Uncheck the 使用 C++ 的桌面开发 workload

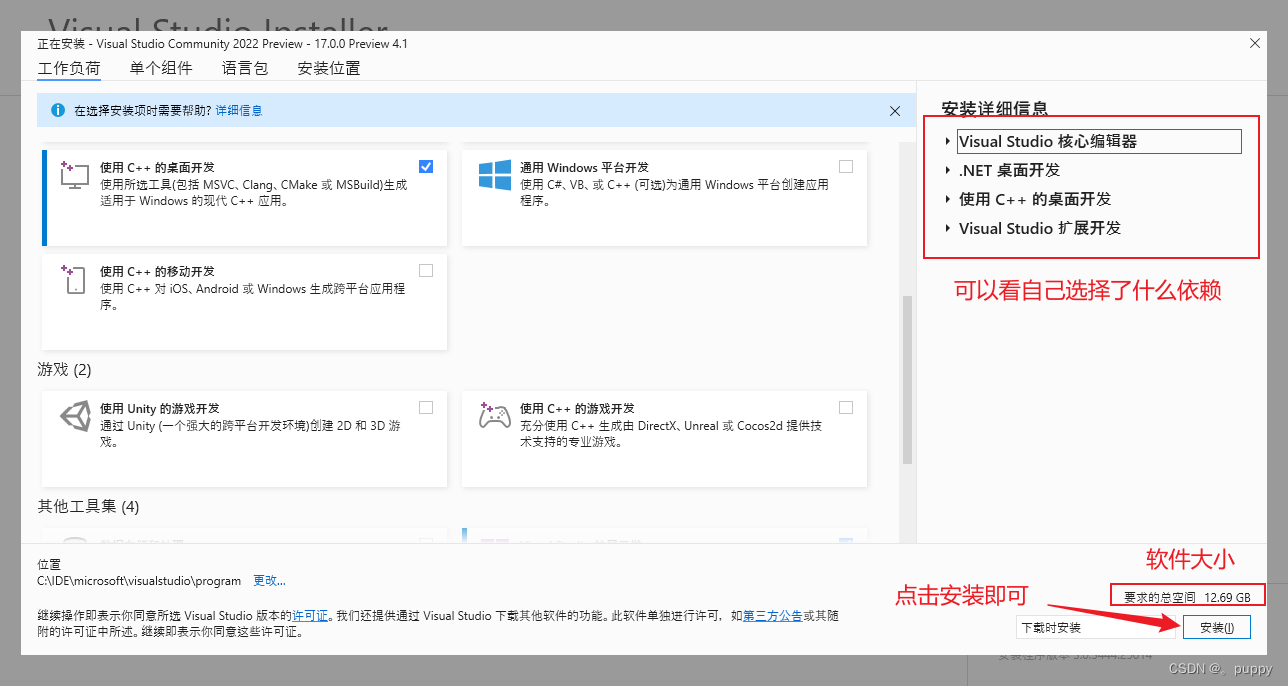tap(425, 166)
